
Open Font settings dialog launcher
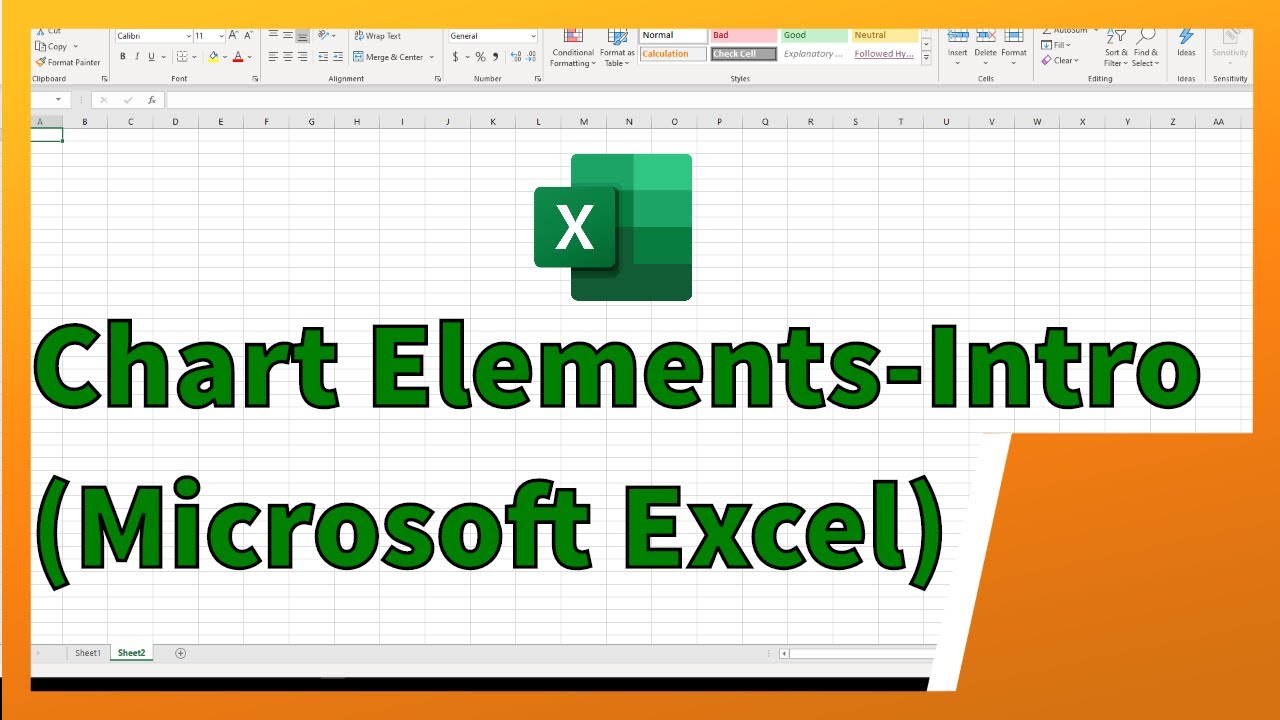256,78
